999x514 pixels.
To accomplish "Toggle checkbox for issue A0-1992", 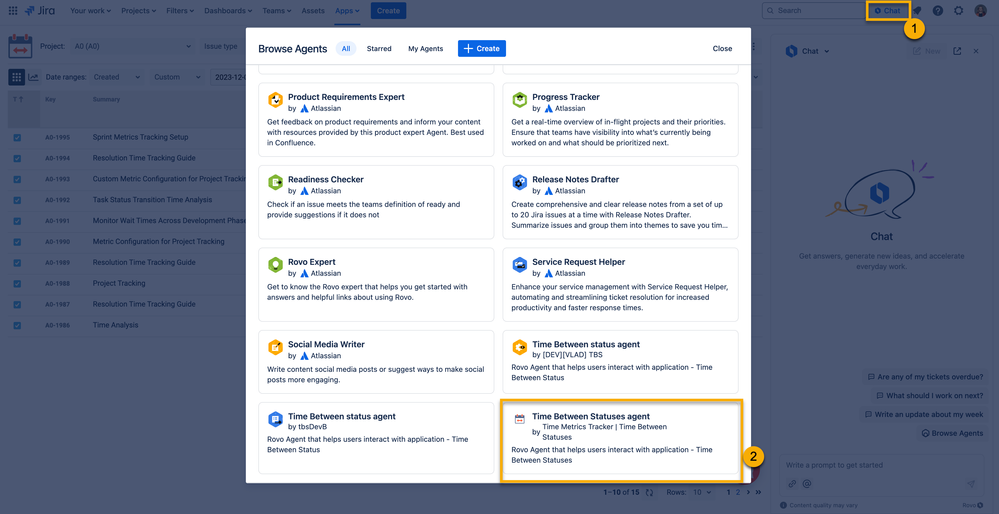I will (x=17, y=200).
